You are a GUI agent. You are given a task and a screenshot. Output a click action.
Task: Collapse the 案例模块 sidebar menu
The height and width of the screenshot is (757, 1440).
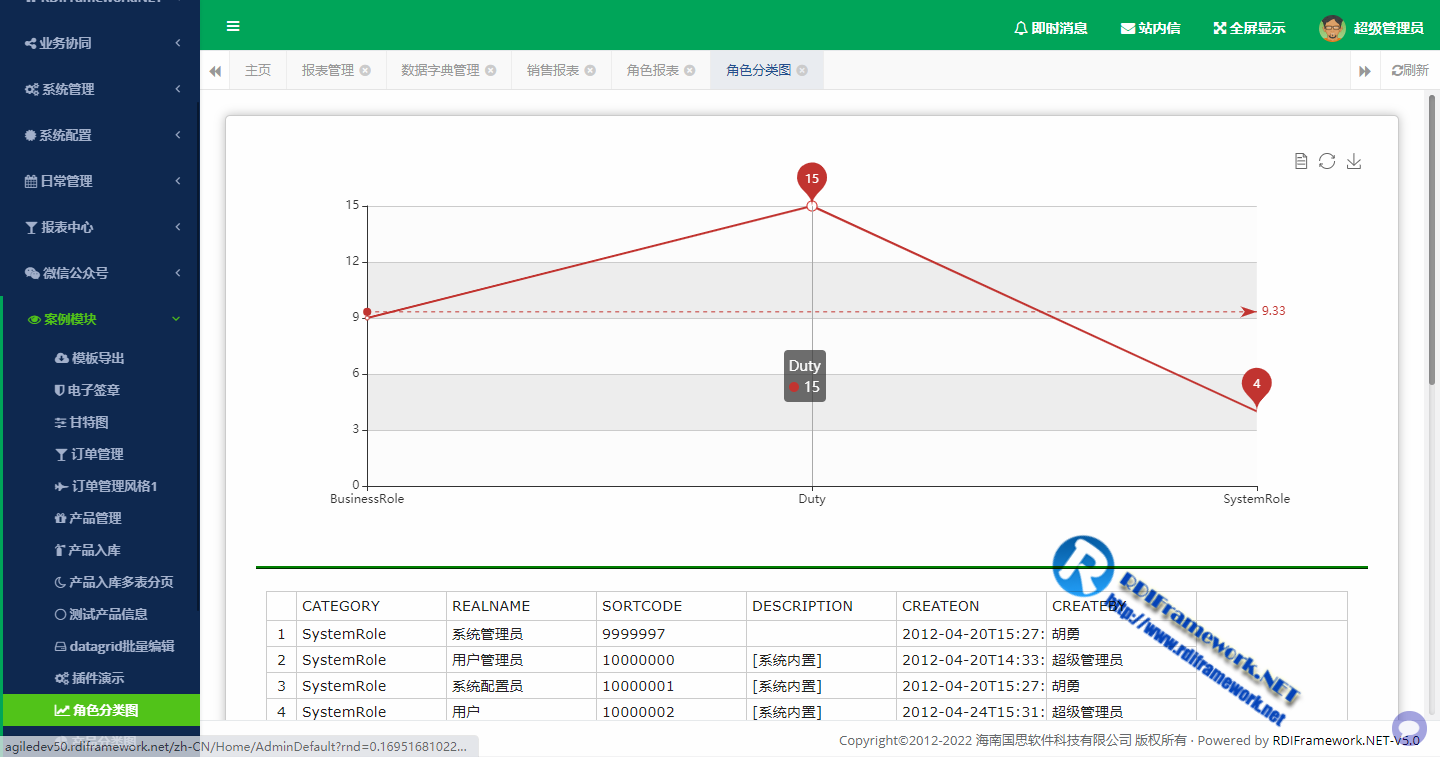point(100,319)
